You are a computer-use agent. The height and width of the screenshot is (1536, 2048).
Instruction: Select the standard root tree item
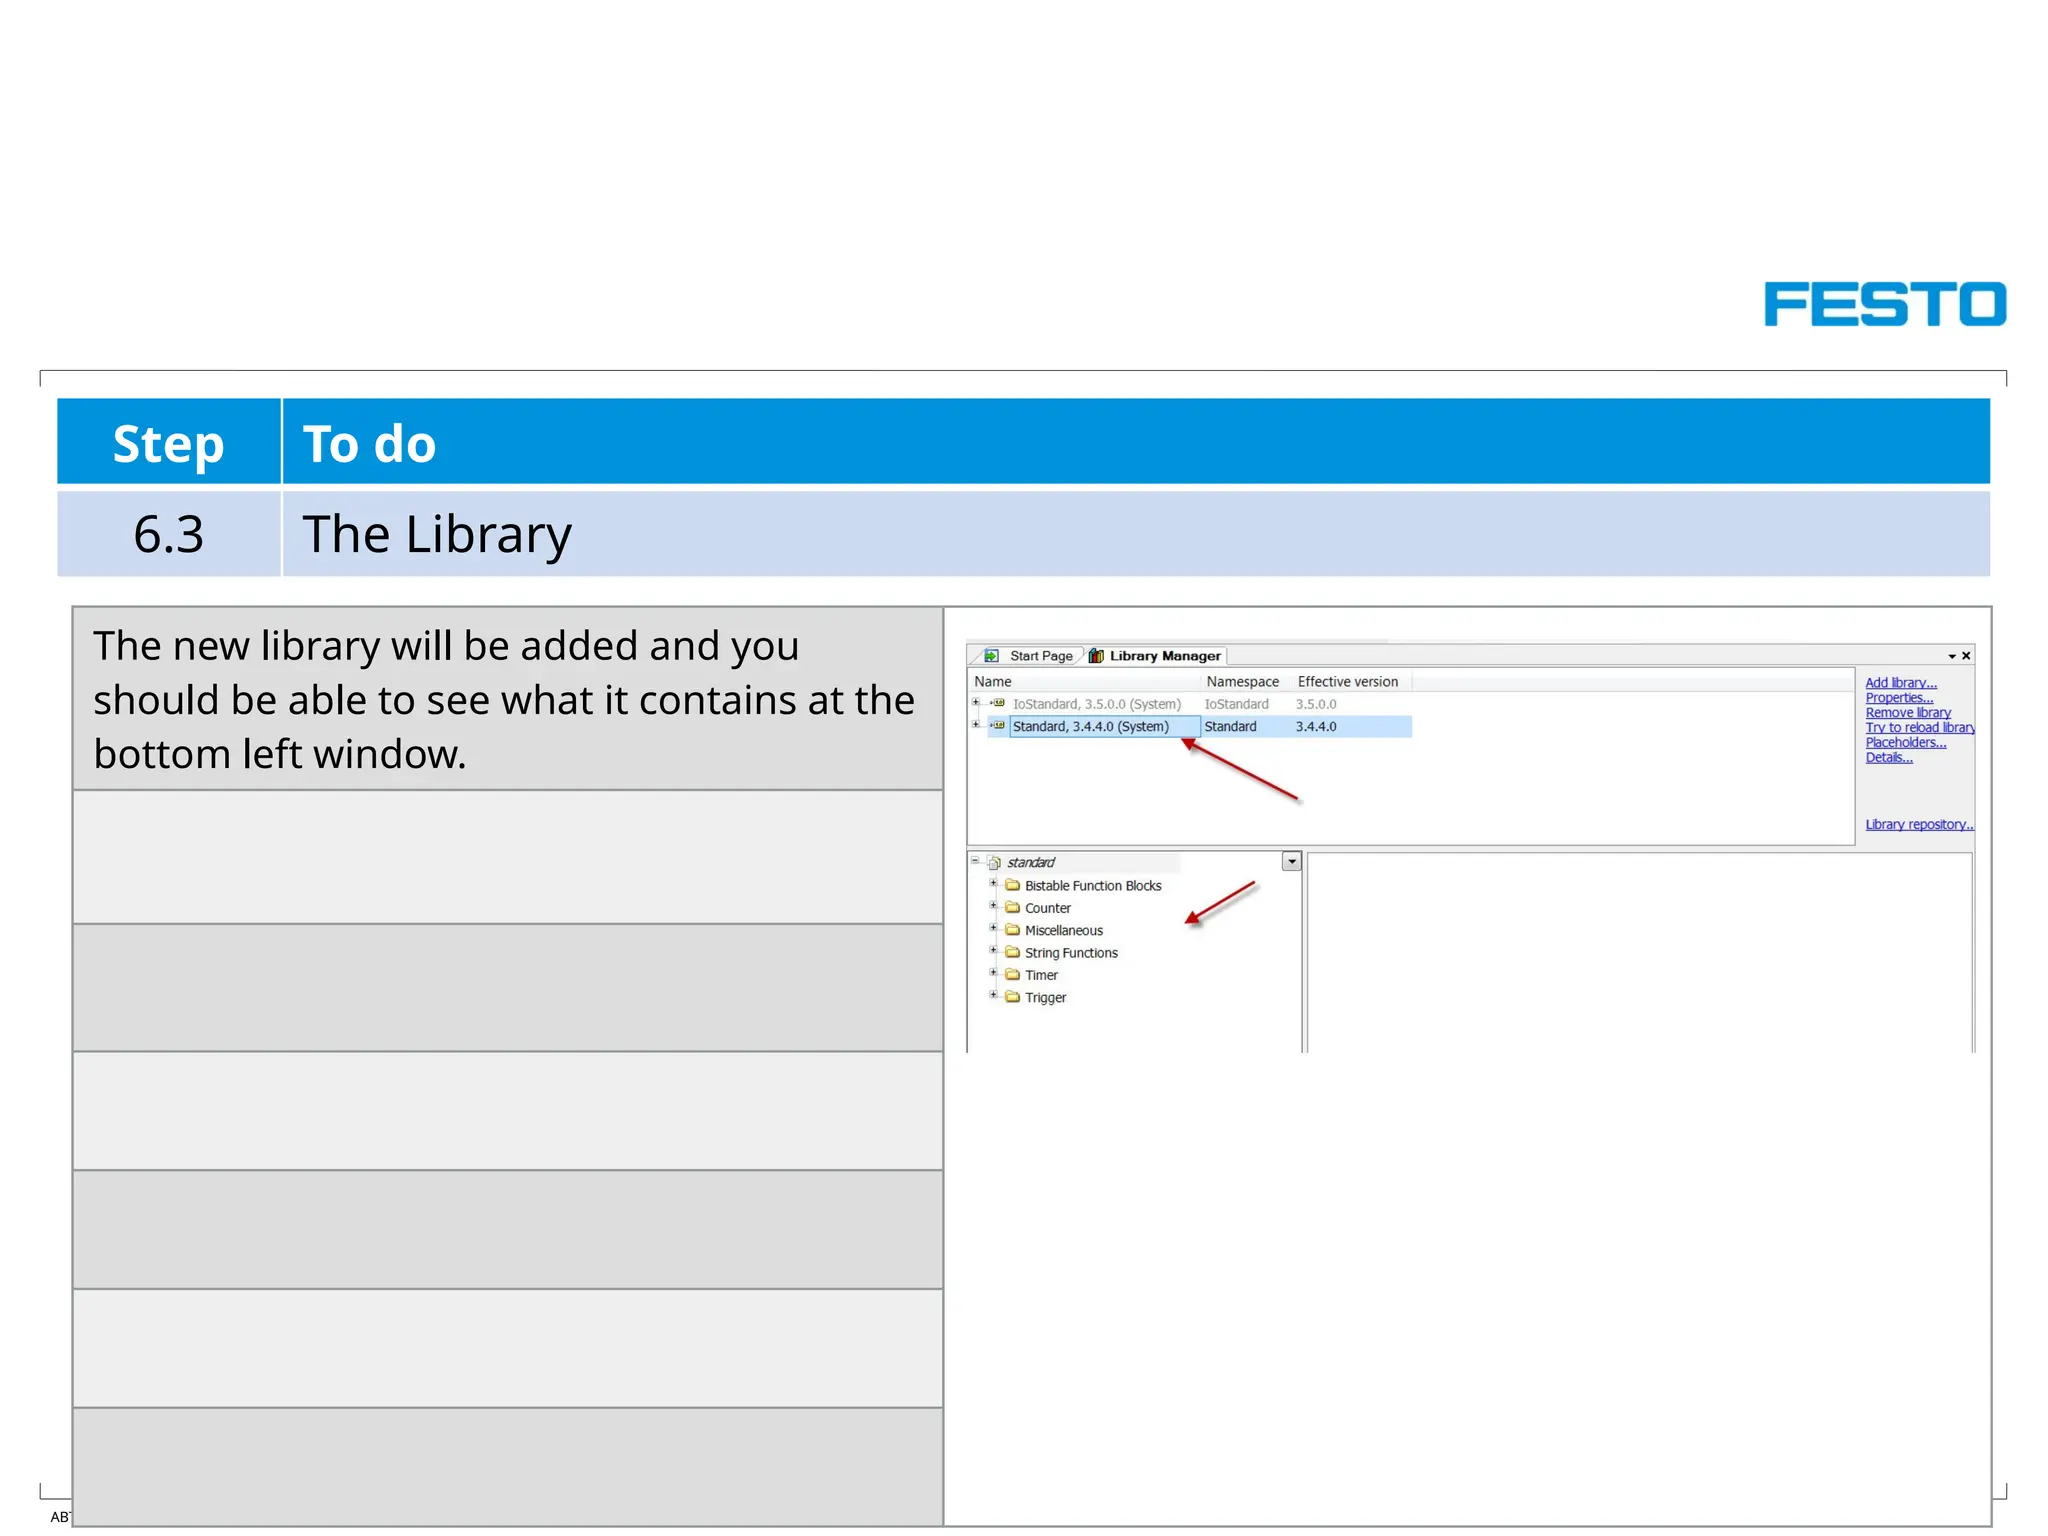click(x=1031, y=862)
